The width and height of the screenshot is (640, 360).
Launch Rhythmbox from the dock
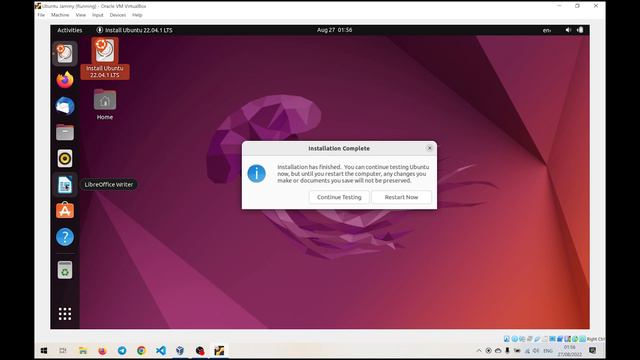pyautogui.click(x=65, y=158)
